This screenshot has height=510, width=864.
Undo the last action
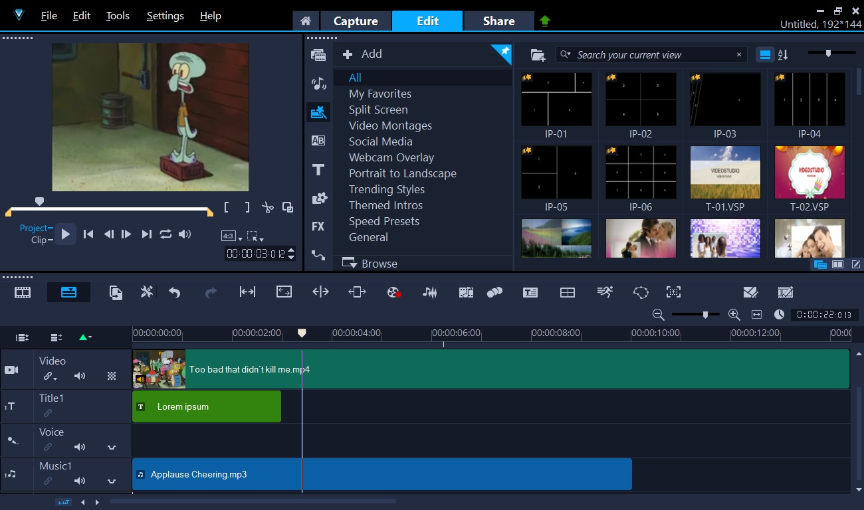coord(175,292)
